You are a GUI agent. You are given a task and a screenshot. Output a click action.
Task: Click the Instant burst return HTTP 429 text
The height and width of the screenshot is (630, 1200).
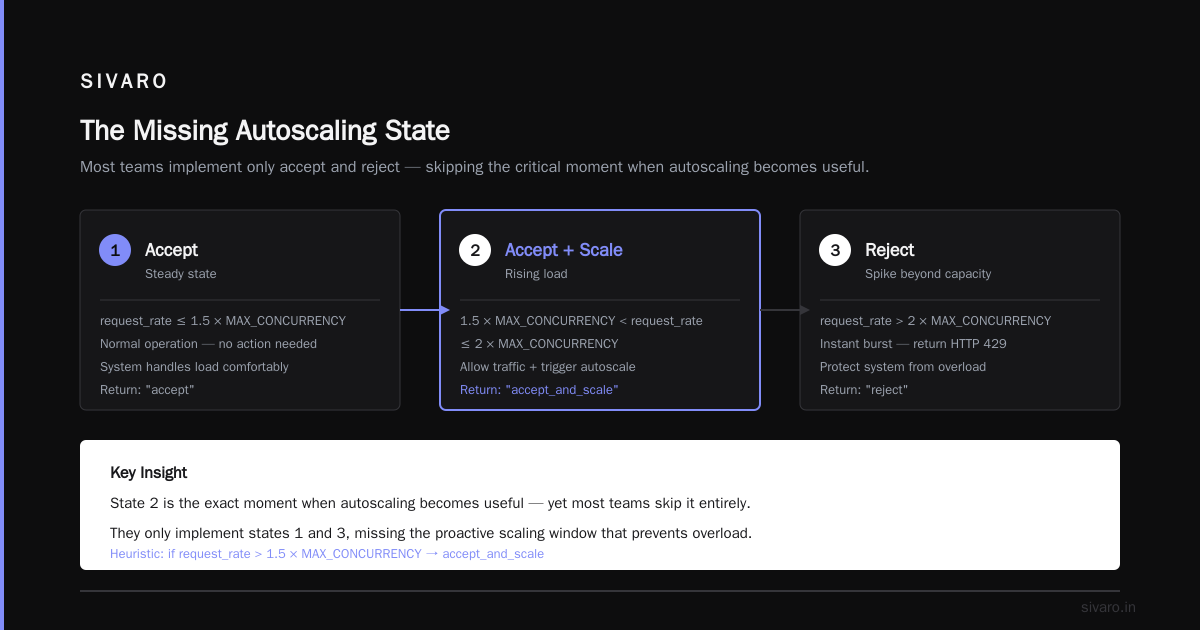913,344
